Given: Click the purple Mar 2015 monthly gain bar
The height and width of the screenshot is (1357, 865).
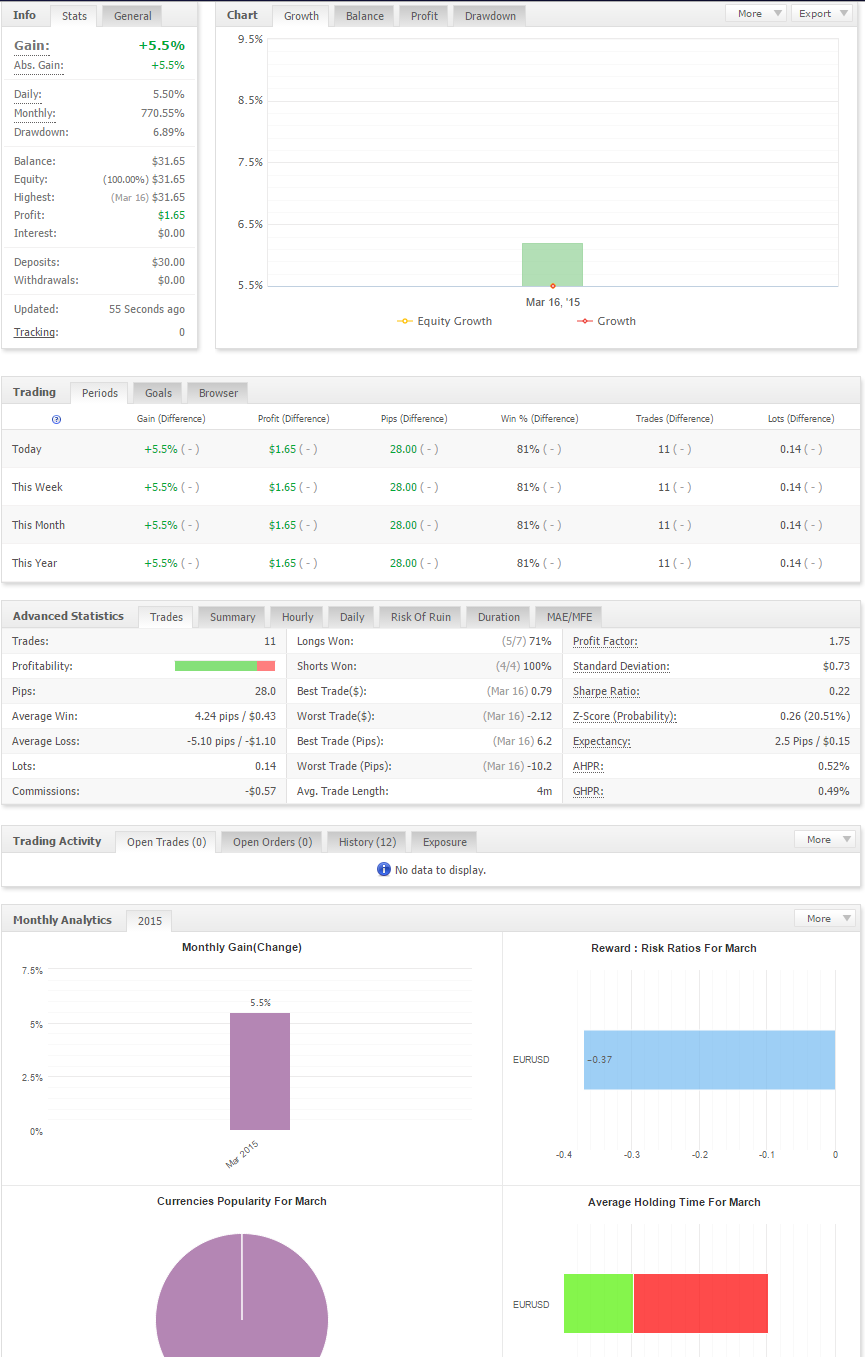Looking at the screenshot, I should click(260, 1071).
